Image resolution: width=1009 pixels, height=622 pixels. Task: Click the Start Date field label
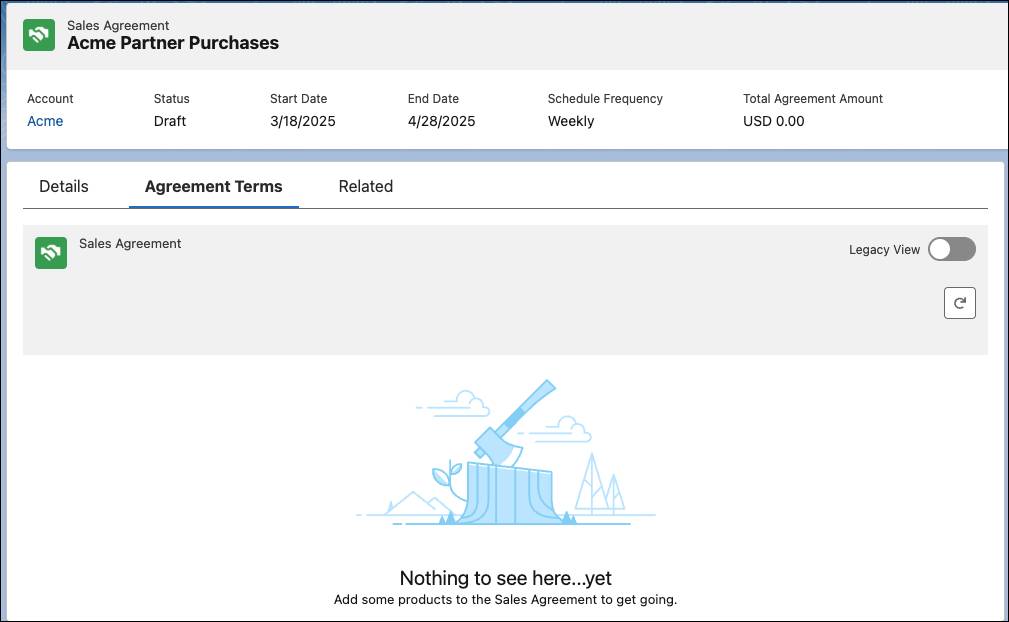(299, 98)
